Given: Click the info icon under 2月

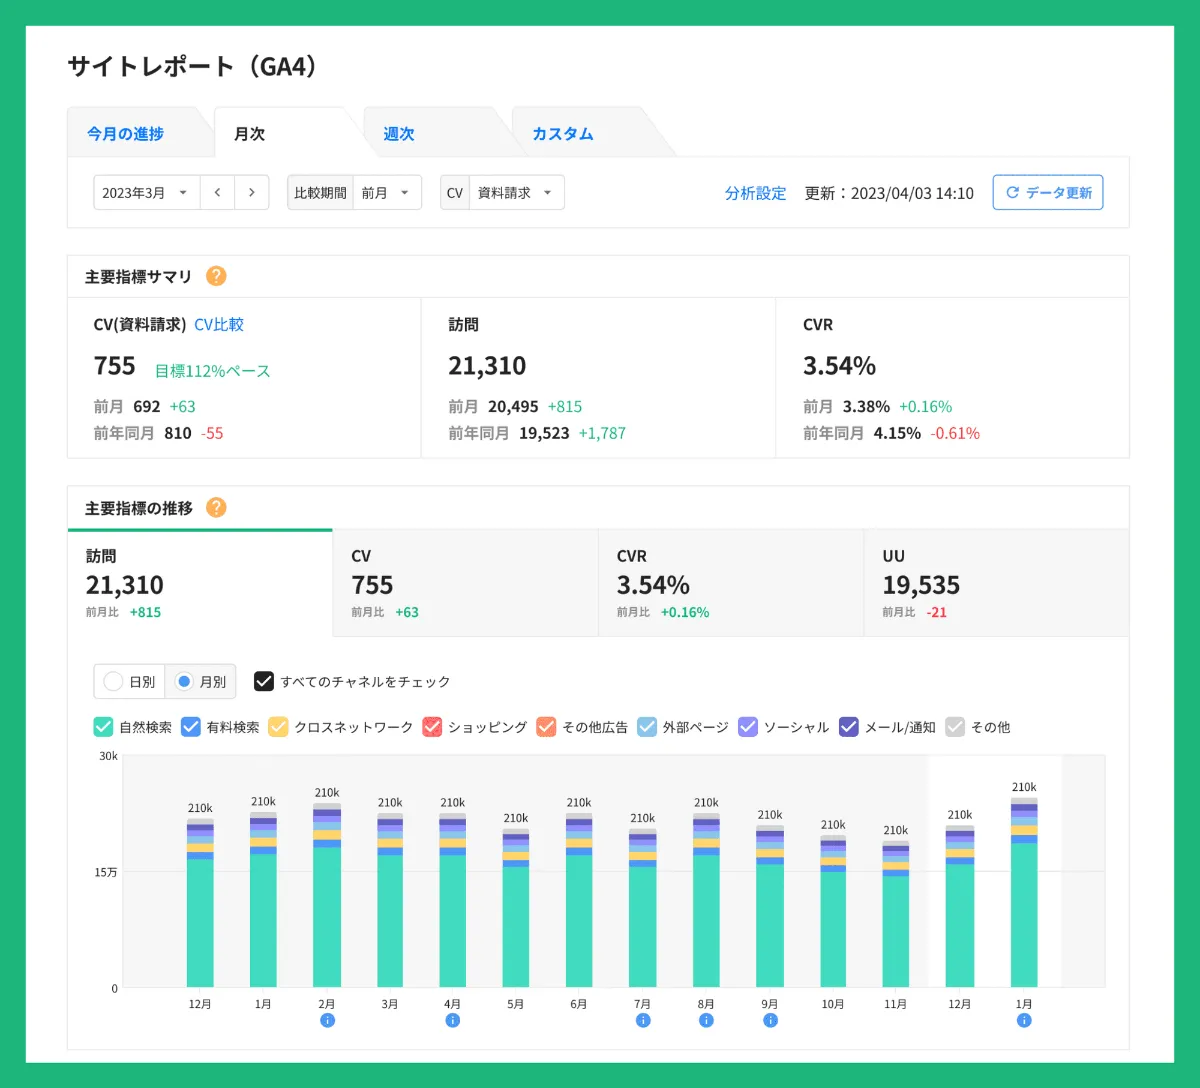Looking at the screenshot, I should click(x=327, y=1020).
